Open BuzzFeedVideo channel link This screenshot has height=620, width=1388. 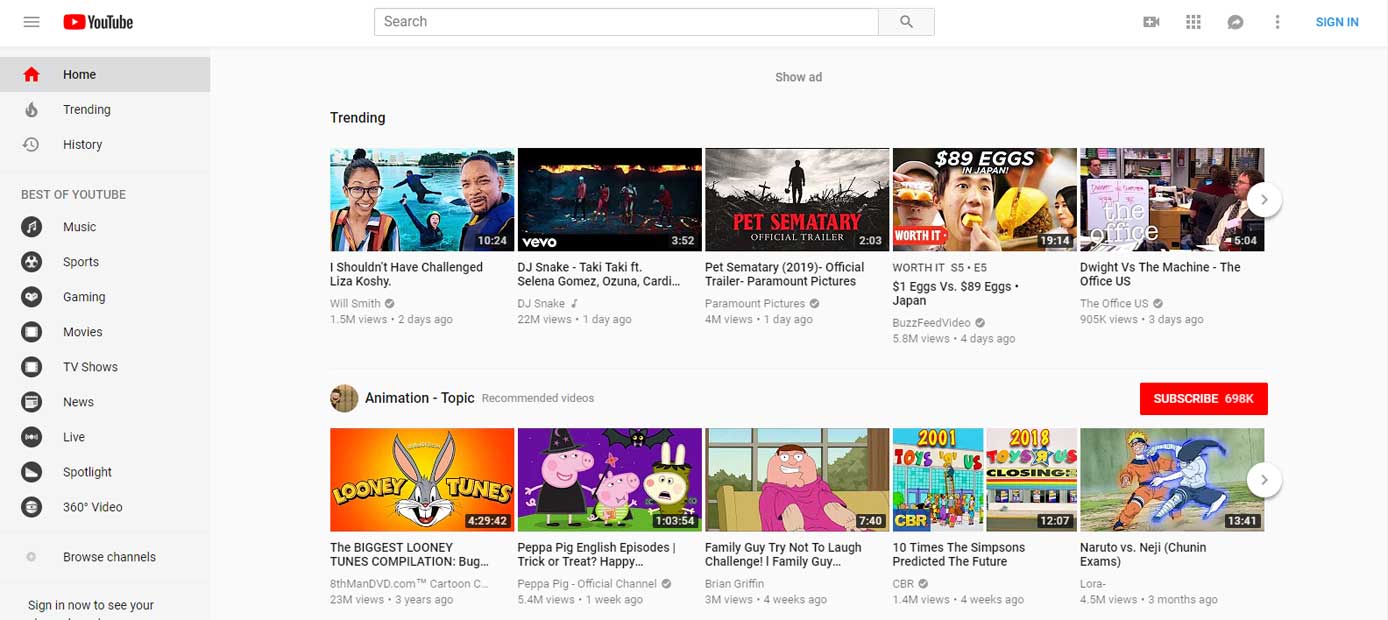pyautogui.click(x=931, y=323)
